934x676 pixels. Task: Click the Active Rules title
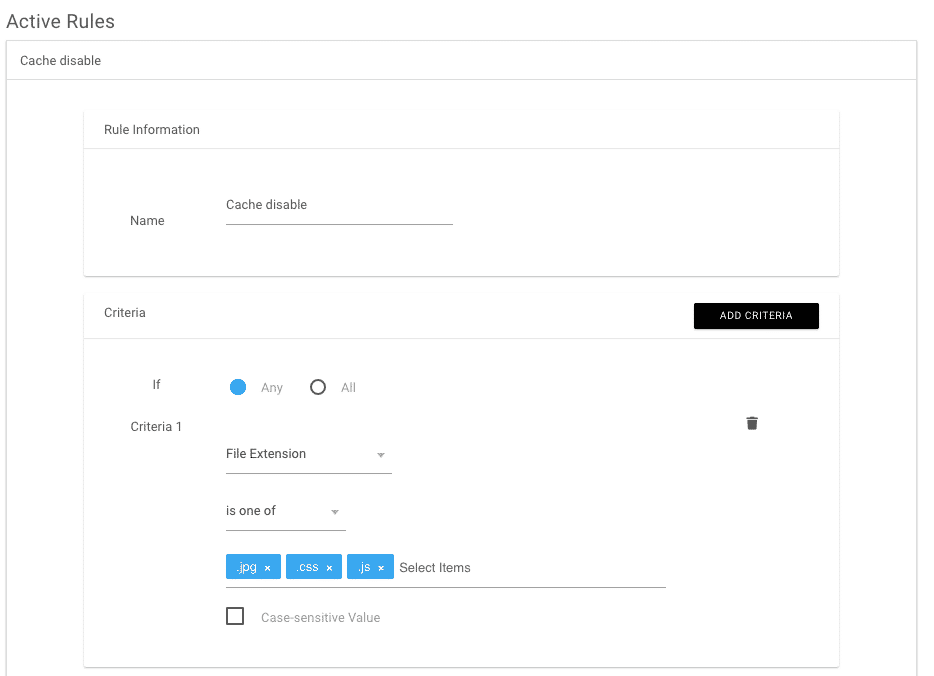[60, 21]
